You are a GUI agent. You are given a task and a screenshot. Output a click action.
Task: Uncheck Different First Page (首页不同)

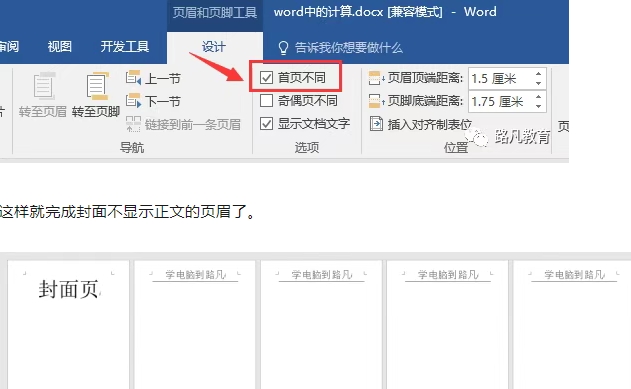click(266, 78)
